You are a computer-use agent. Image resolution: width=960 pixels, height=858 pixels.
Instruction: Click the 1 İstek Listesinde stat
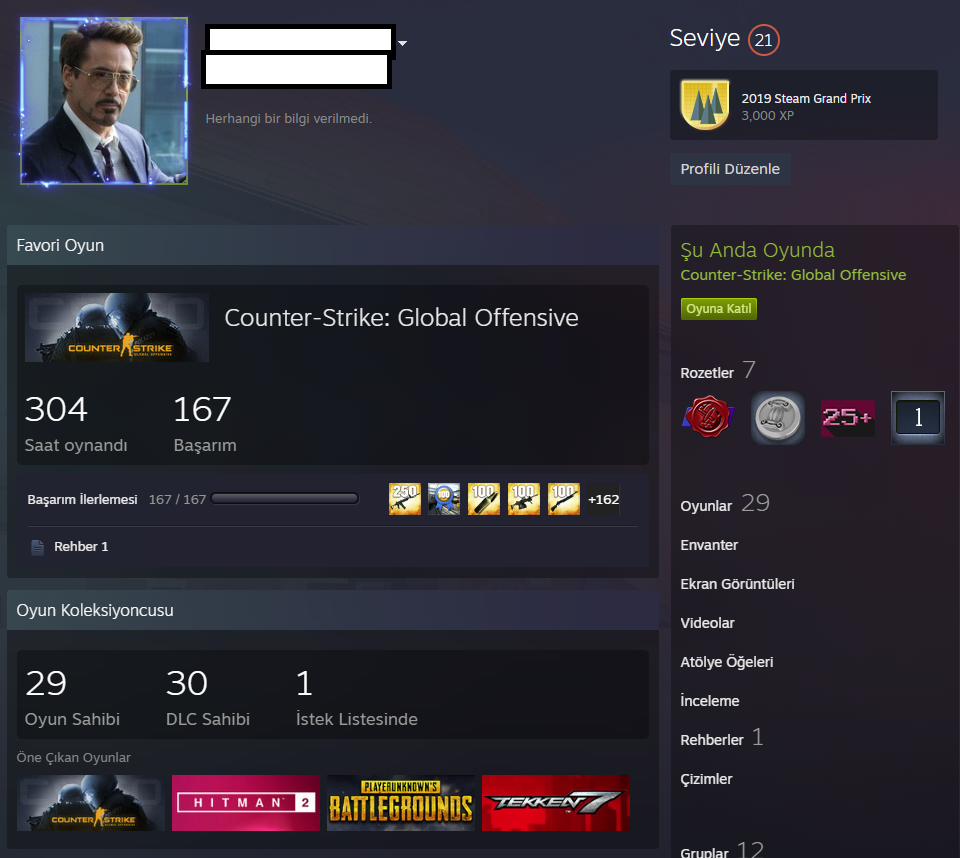pyautogui.click(x=356, y=697)
